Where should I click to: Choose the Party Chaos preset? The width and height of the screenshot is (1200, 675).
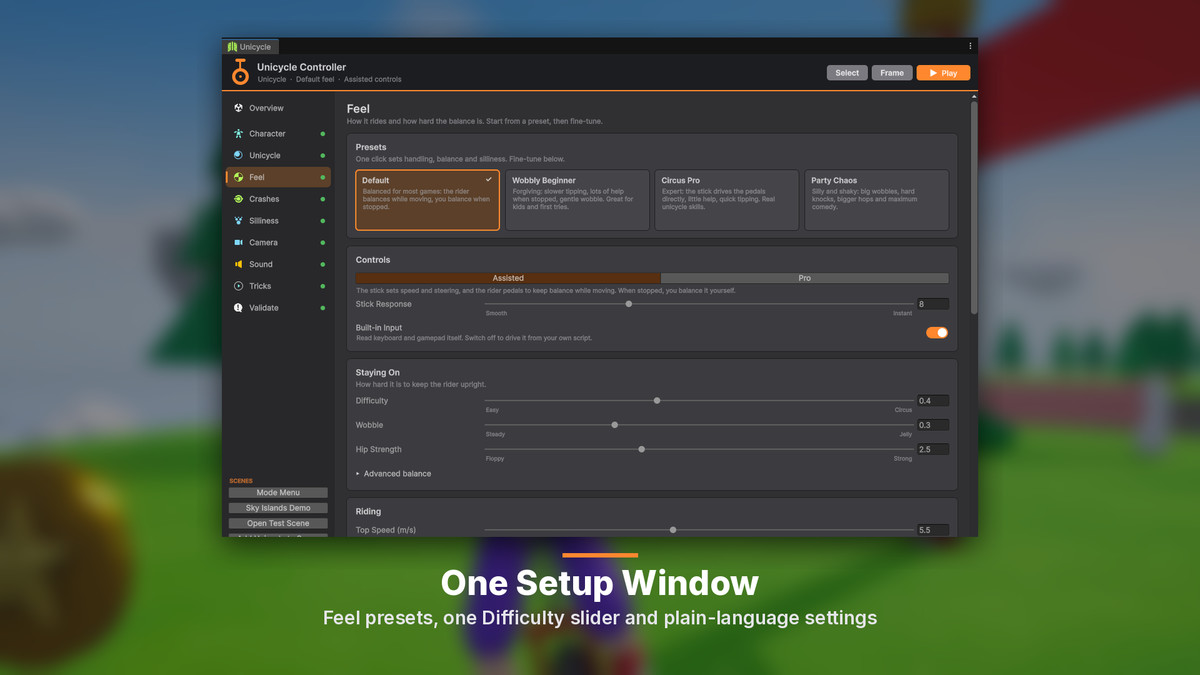[x=876, y=200]
